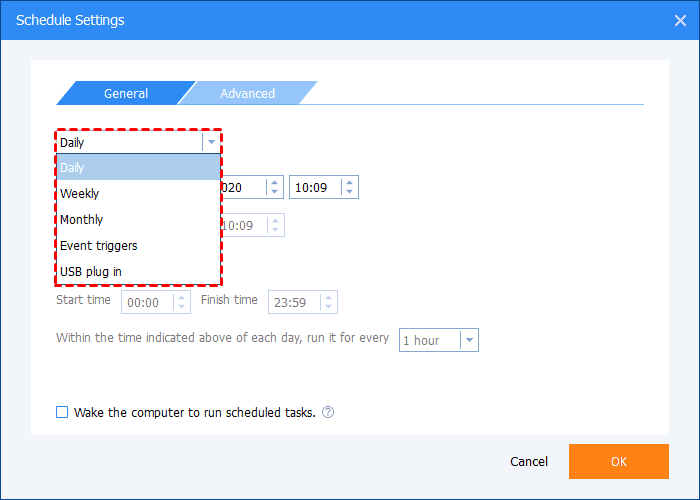Collapse the Daily schedule type dropdown
Viewport: 700px width, 500px height.
pyautogui.click(x=209, y=142)
